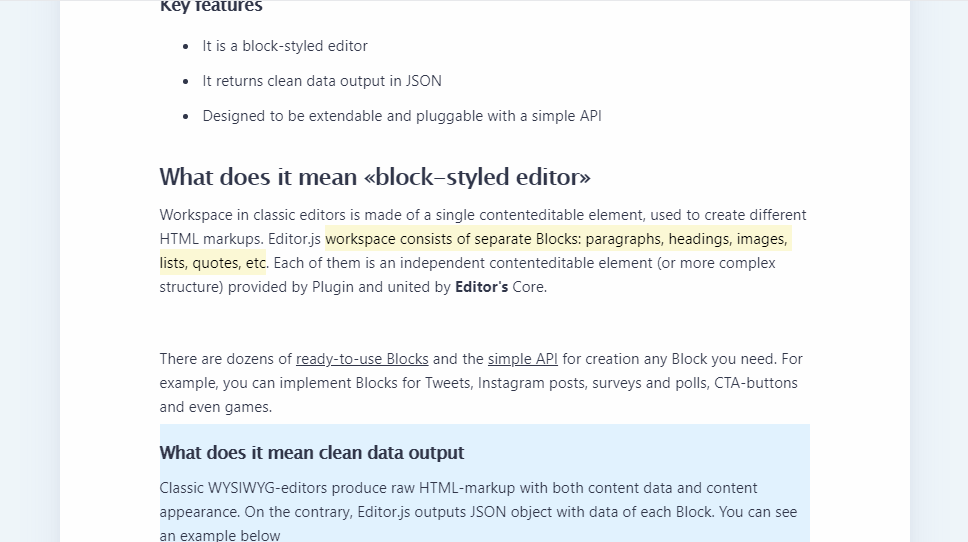Viewport: 968px width, 542px height.
Task: Open the ready-to-use Blocks link
Action: tap(362, 359)
